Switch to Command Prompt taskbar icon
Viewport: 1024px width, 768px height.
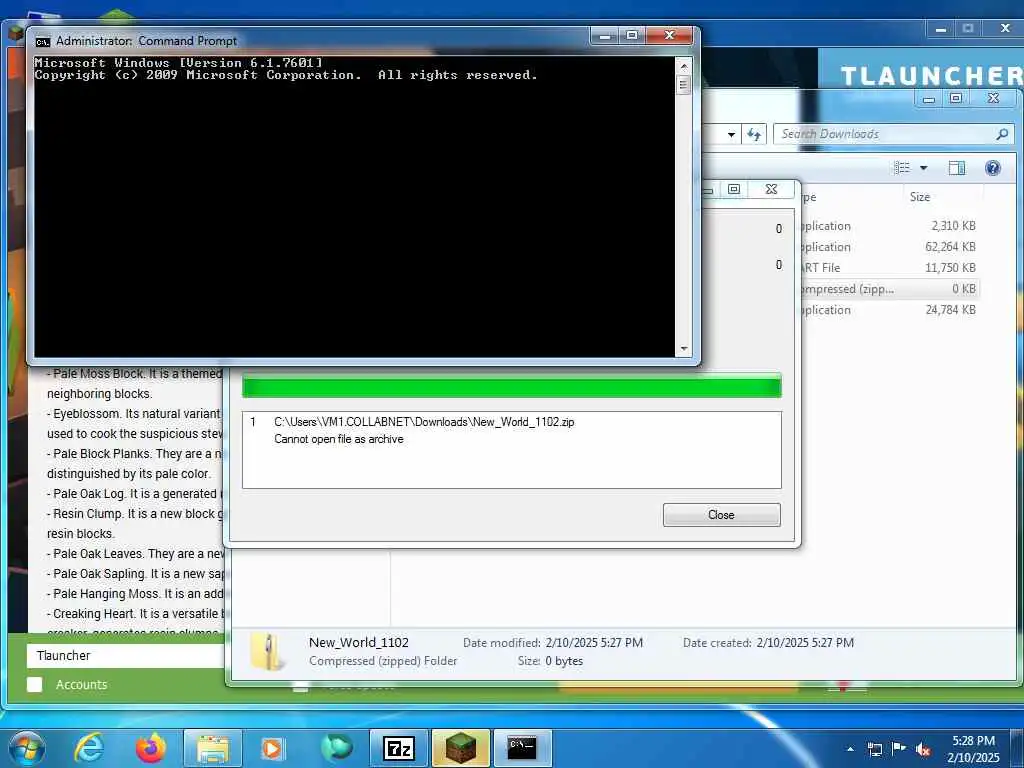[522, 748]
